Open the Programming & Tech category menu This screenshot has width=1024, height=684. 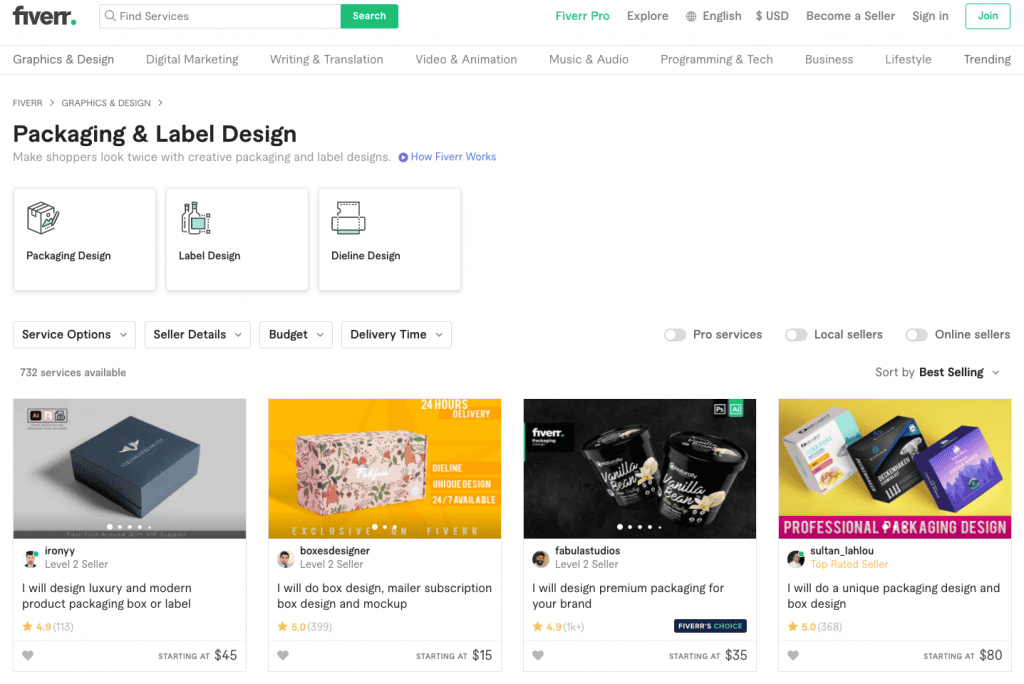(x=716, y=59)
